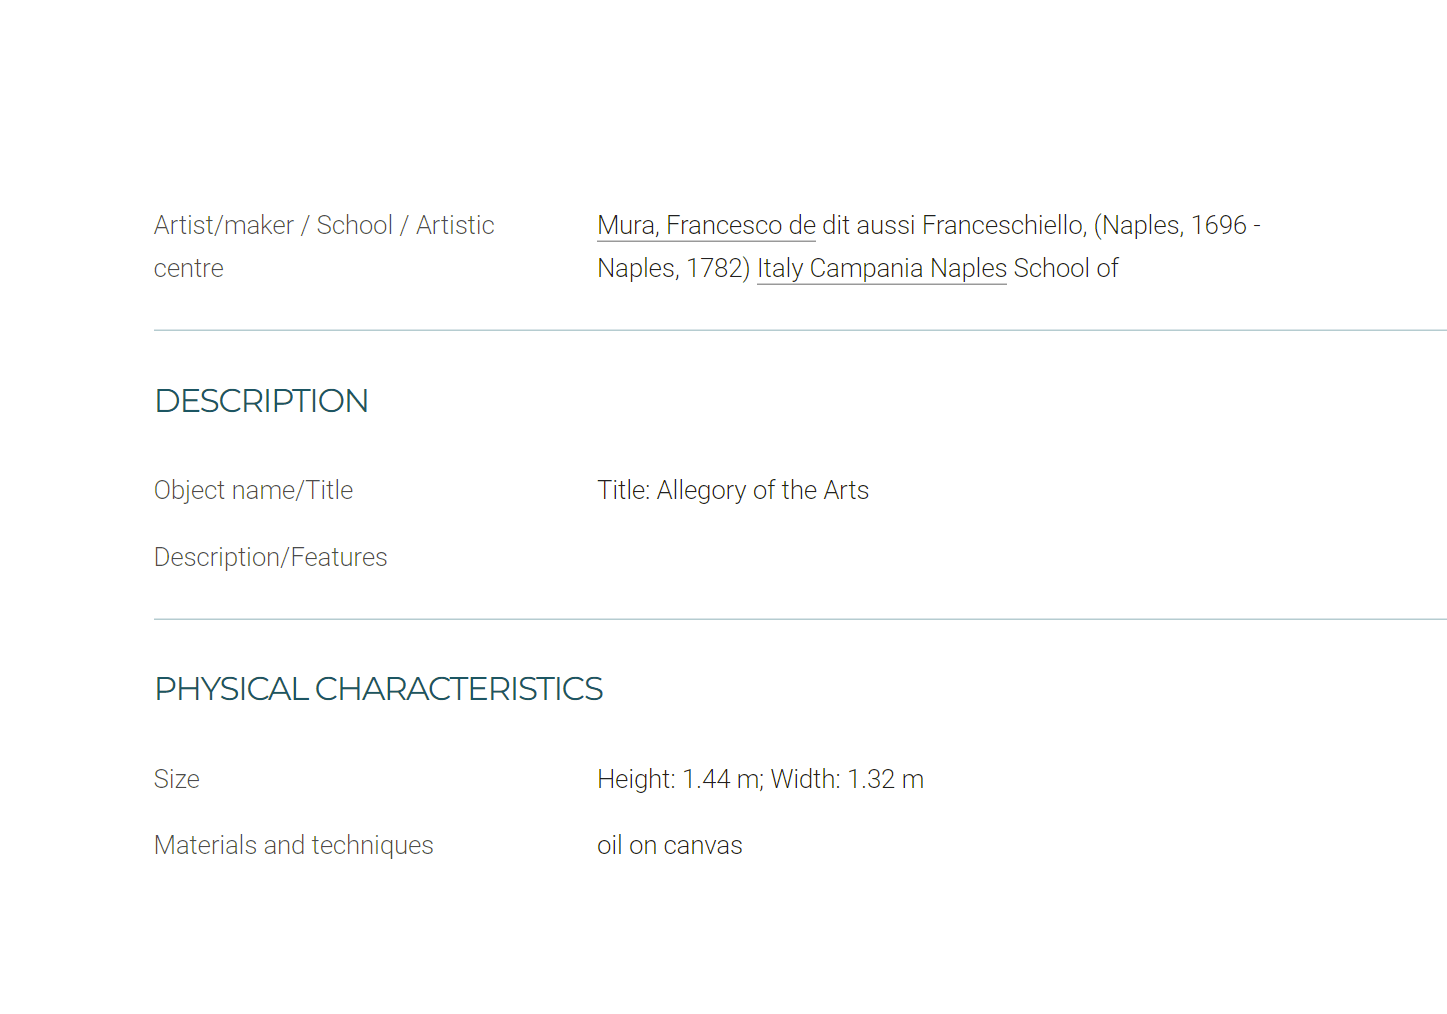Screen dimensions: 1447x1014
Task: Select the DESCRIPTION section heading
Action: [262, 401]
